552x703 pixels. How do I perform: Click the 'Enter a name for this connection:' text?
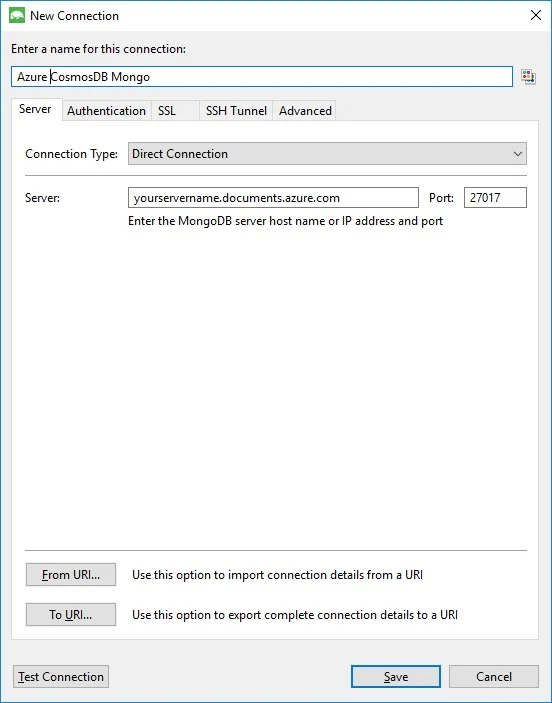[x=99, y=49]
